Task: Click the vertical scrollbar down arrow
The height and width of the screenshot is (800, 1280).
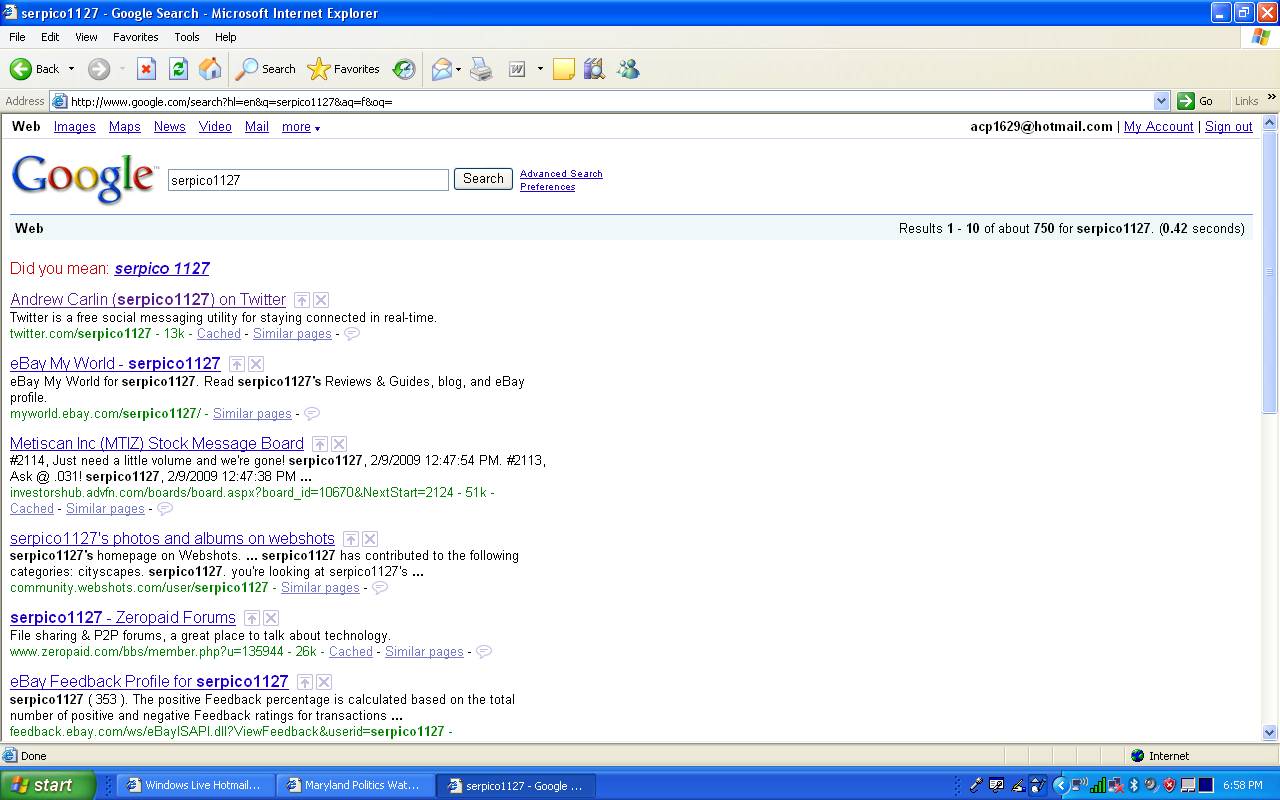Action: (1270, 733)
